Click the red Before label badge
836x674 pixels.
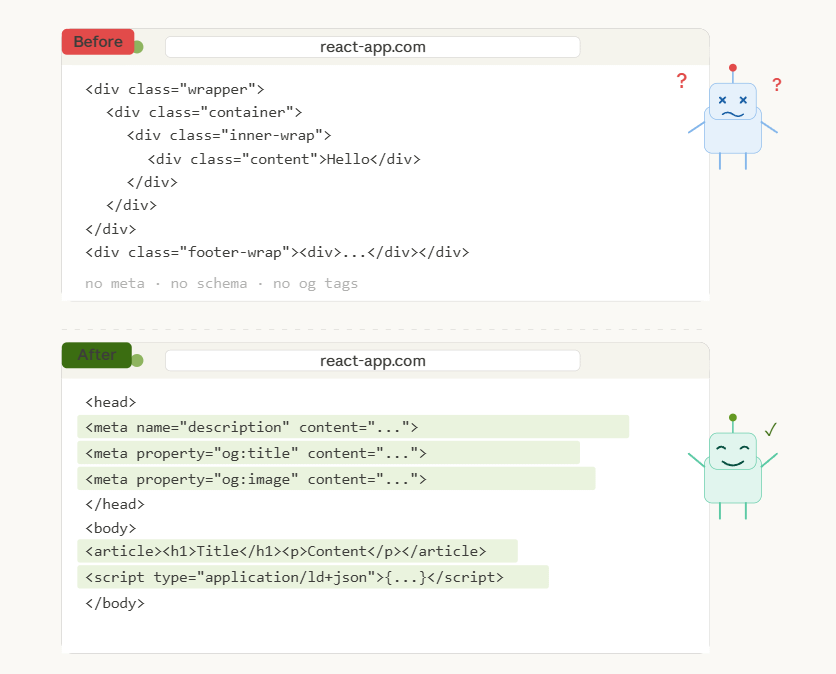(x=98, y=42)
